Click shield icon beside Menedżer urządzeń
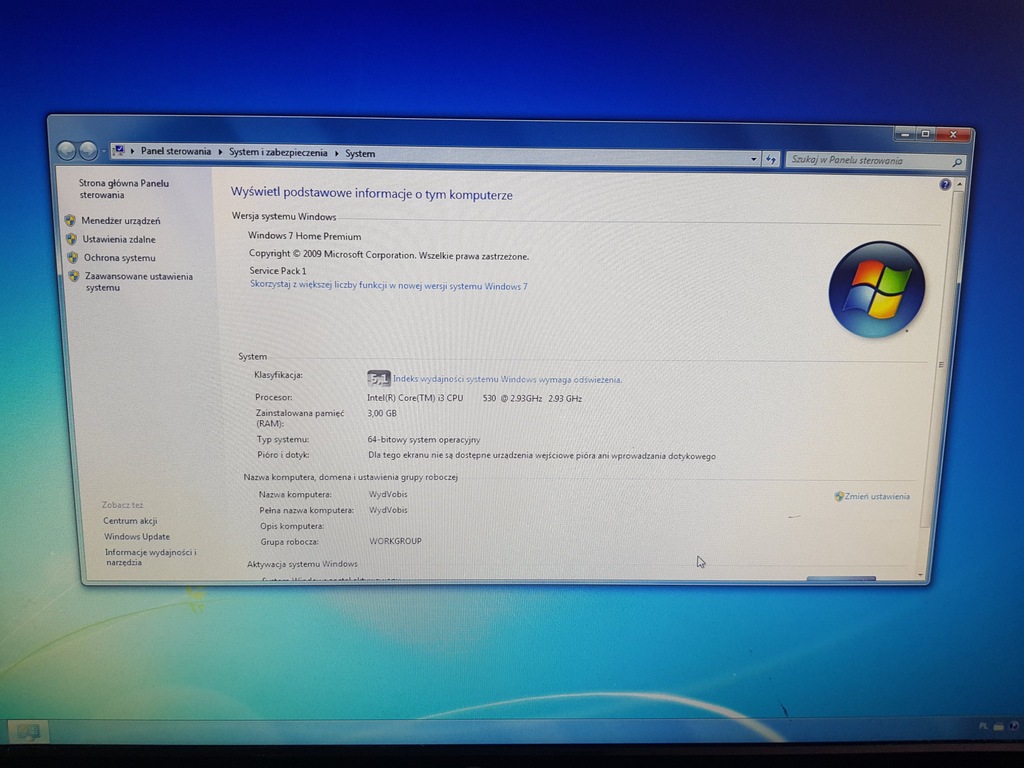The height and width of the screenshot is (768, 1024). point(70,220)
